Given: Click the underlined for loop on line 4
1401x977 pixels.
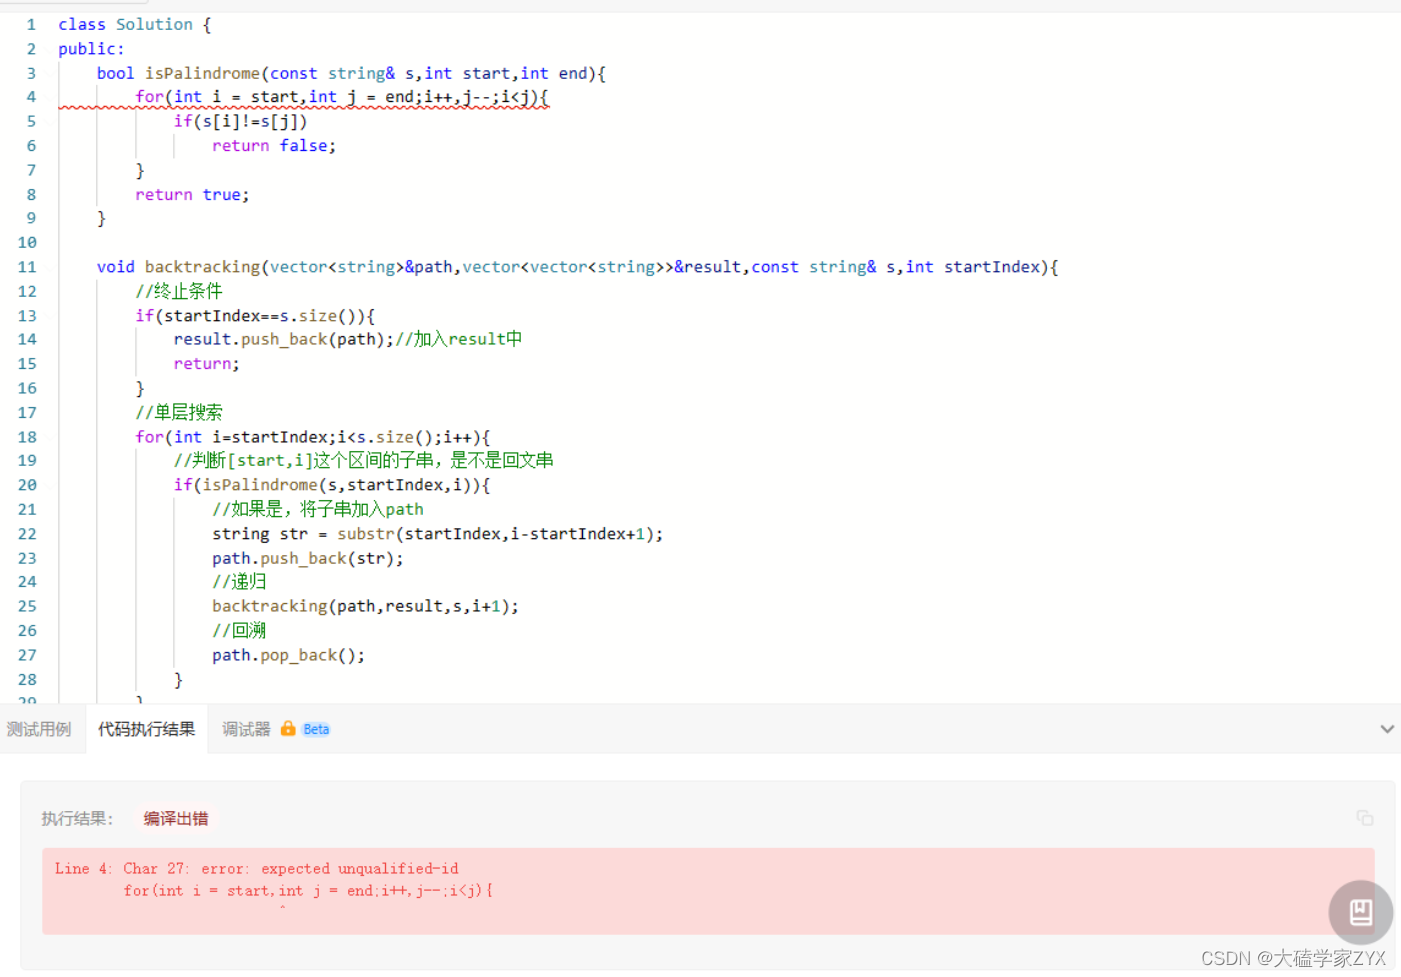Looking at the screenshot, I should (x=342, y=97).
